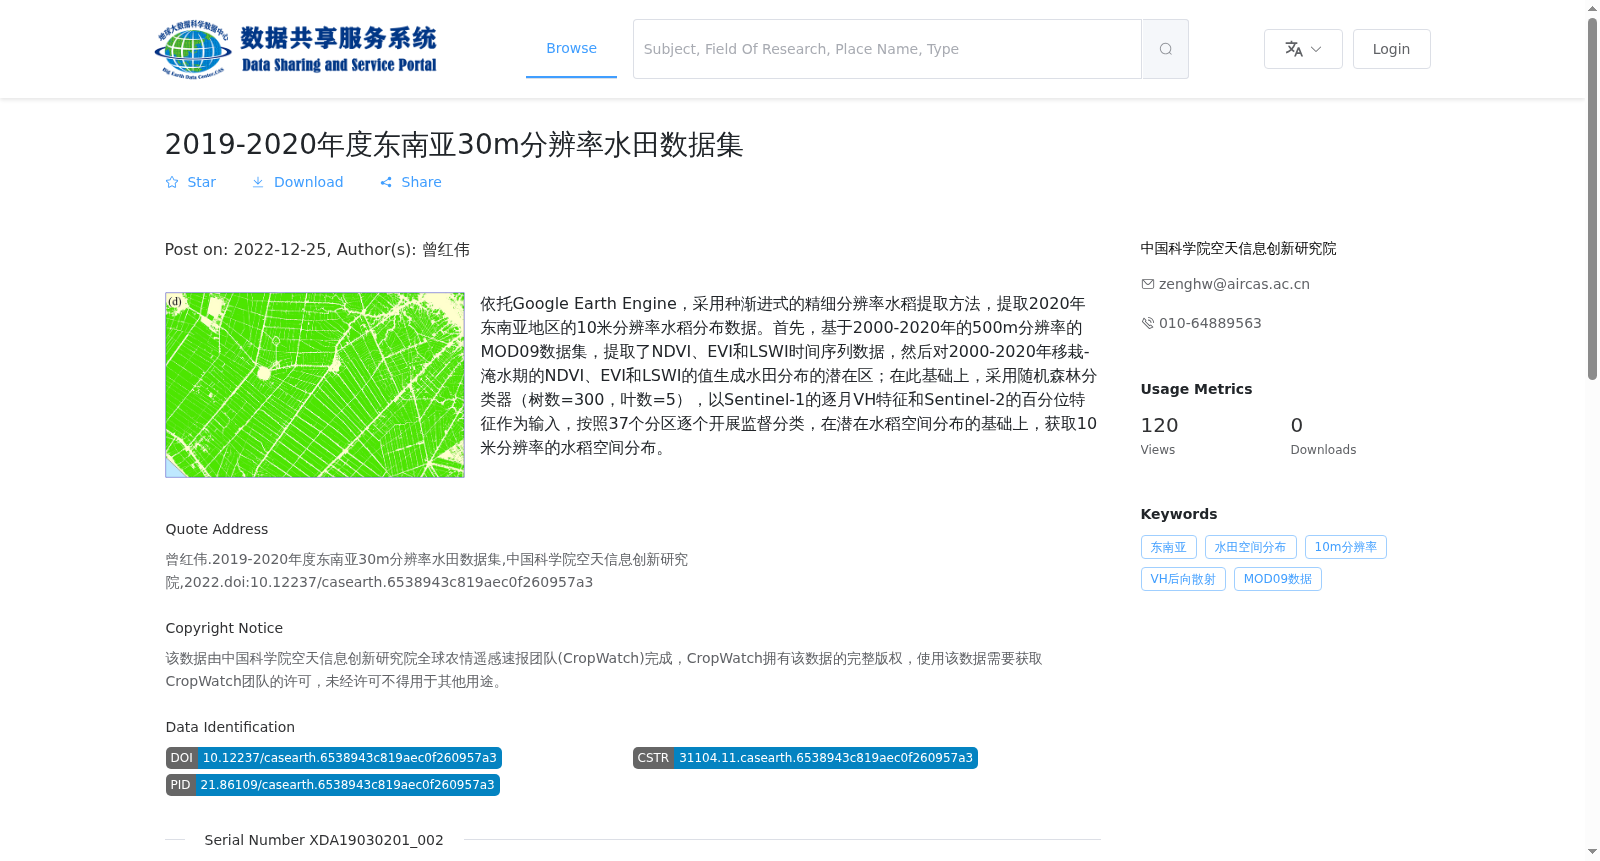Select the 水田空间分布 keyword tag
Screen dimensions: 1600x861
click(1250, 547)
